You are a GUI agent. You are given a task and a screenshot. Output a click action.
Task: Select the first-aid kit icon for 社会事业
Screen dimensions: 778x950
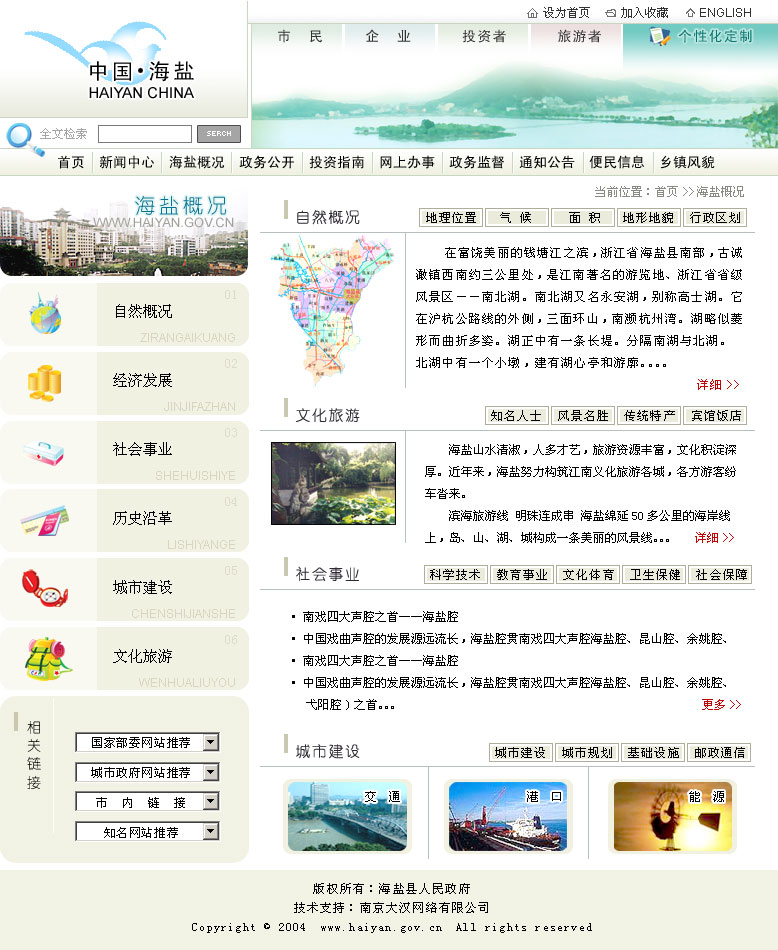click(x=44, y=452)
